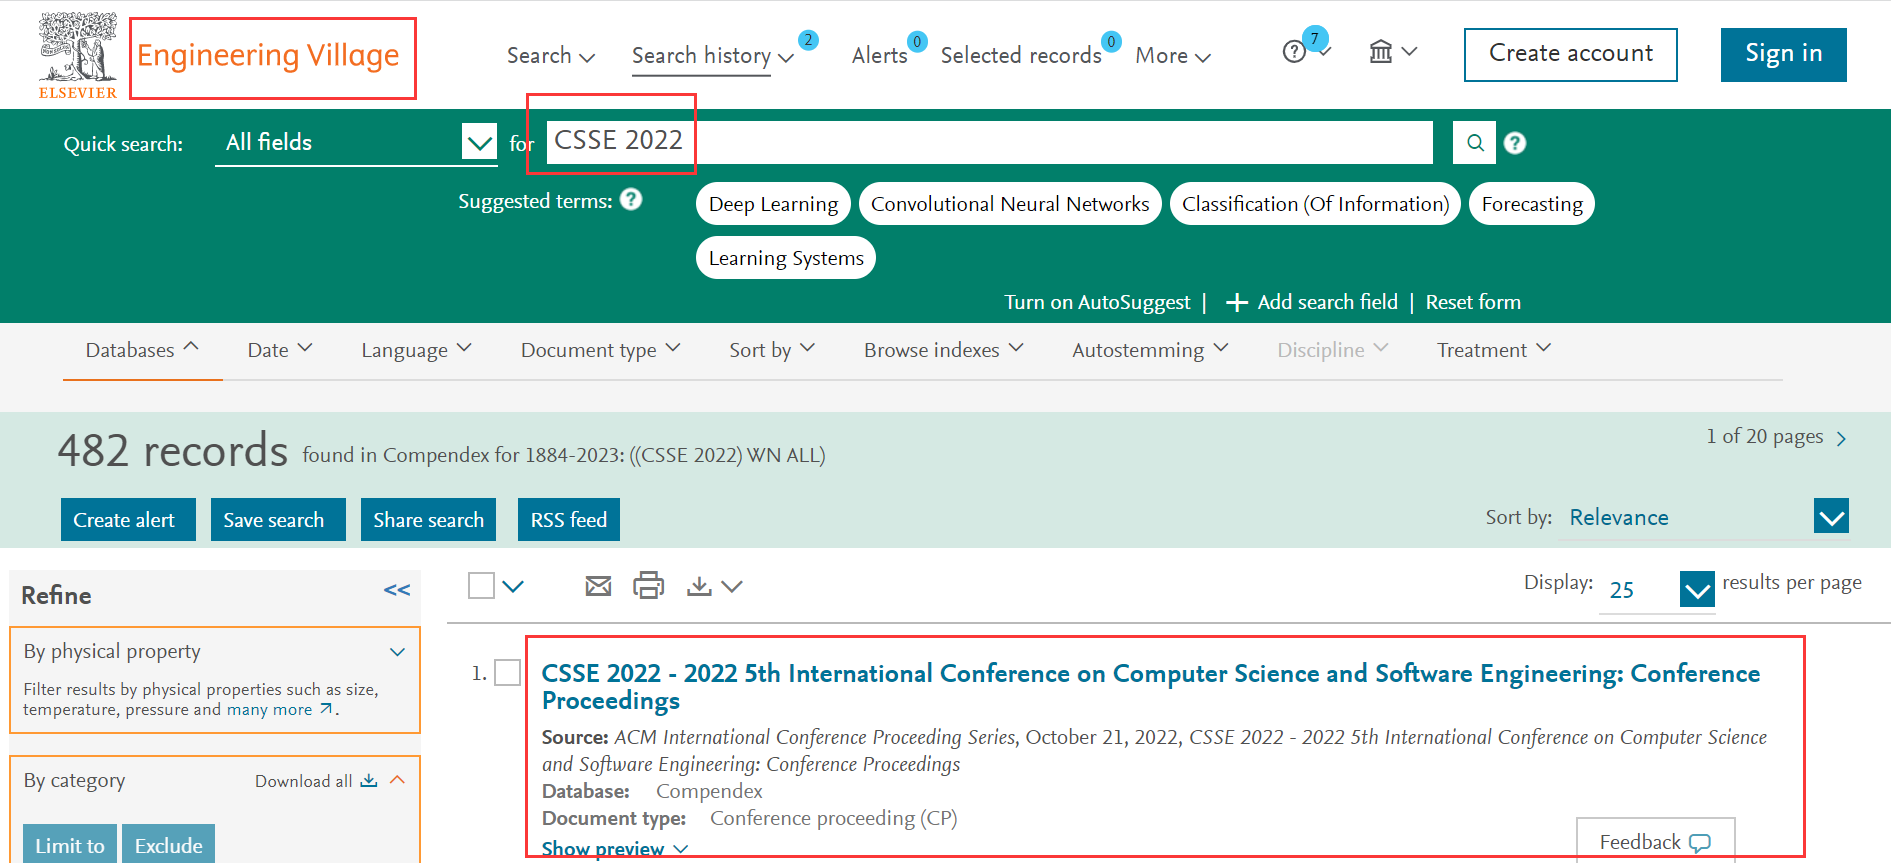Click Reset form link
This screenshot has height=863, width=1891.
pyautogui.click(x=1473, y=302)
